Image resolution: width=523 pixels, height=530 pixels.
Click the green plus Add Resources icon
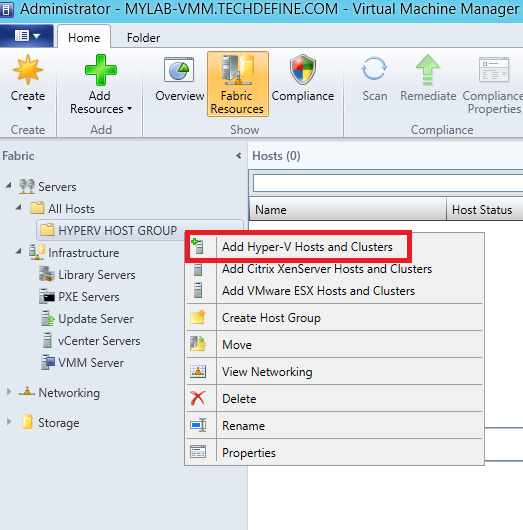click(x=101, y=70)
